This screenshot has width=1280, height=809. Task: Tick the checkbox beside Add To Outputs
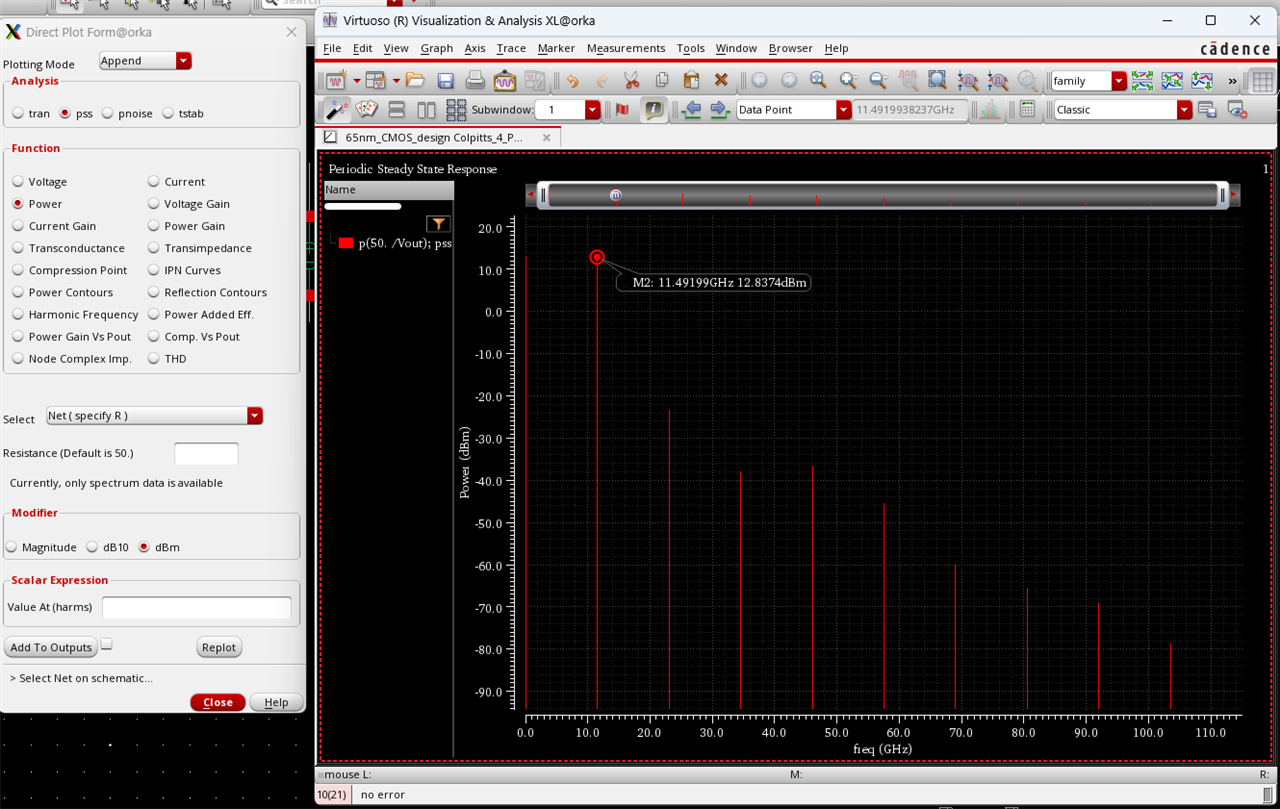[x=107, y=644]
